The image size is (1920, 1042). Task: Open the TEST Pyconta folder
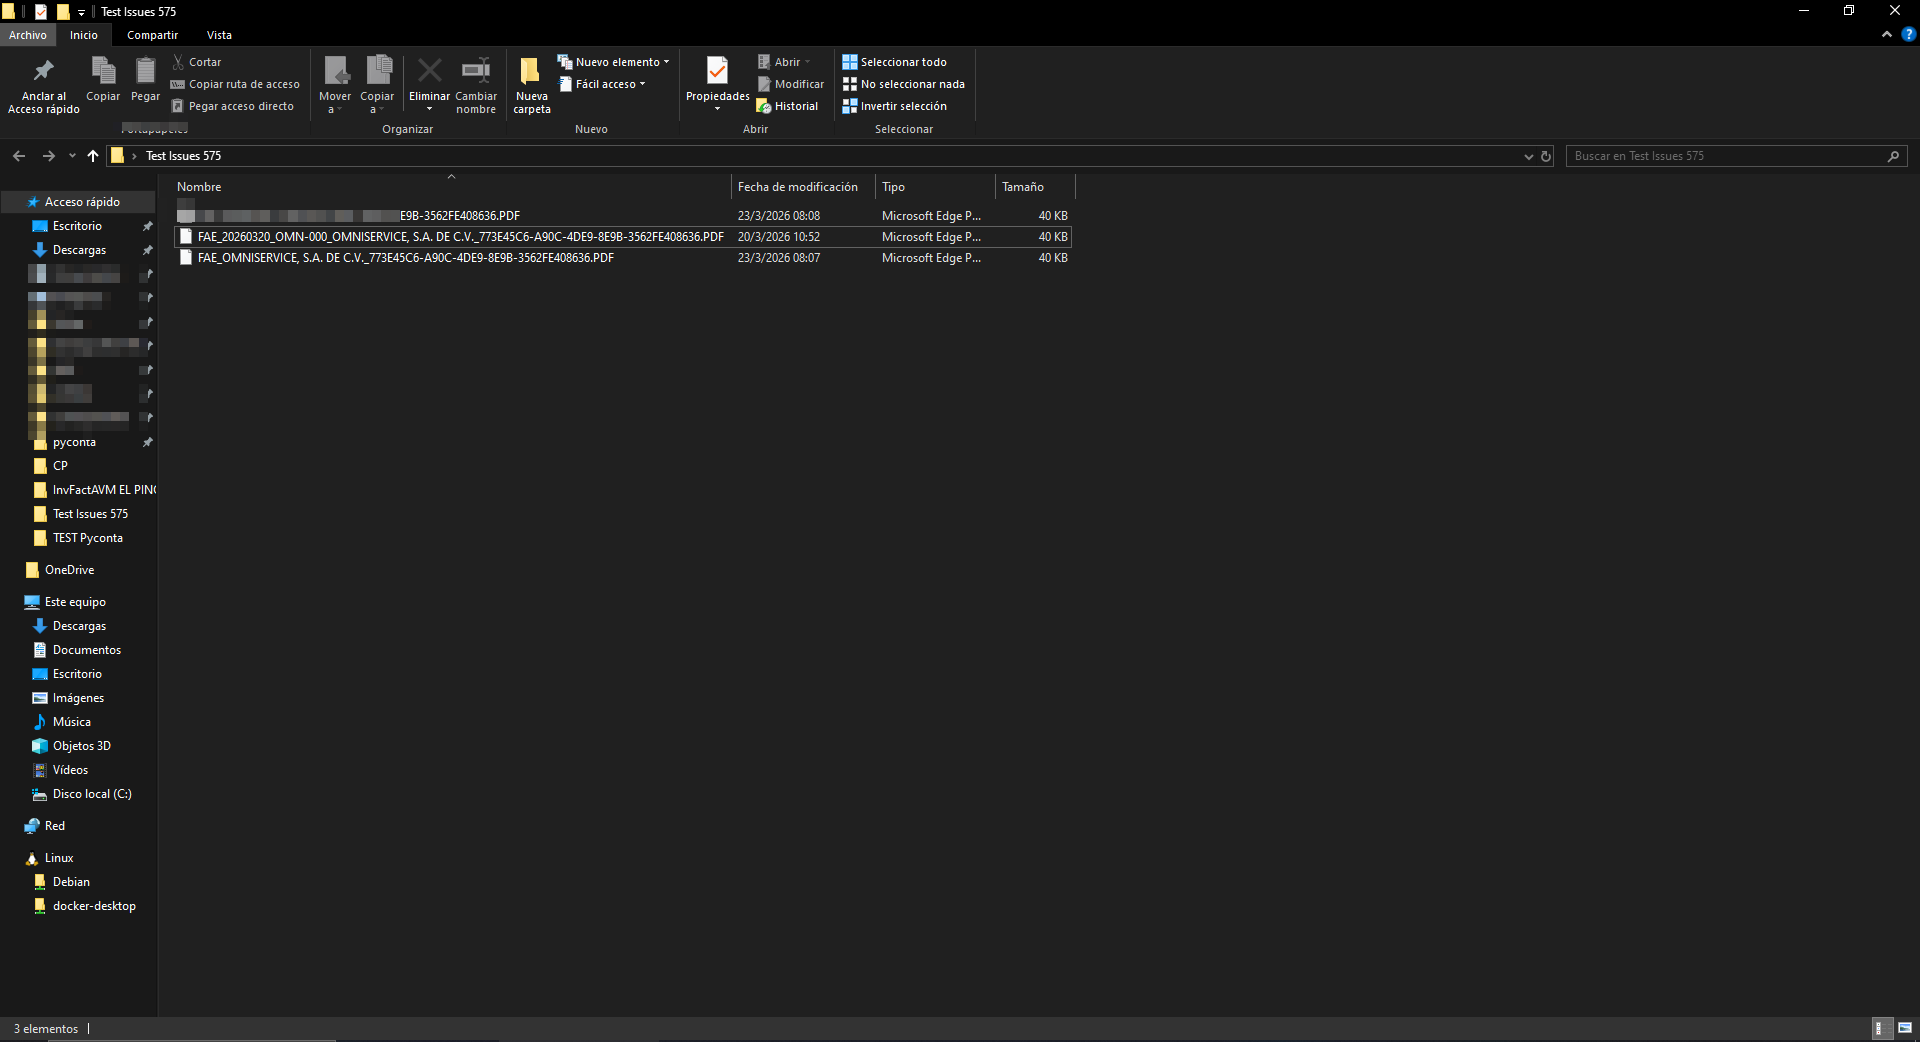click(x=88, y=538)
